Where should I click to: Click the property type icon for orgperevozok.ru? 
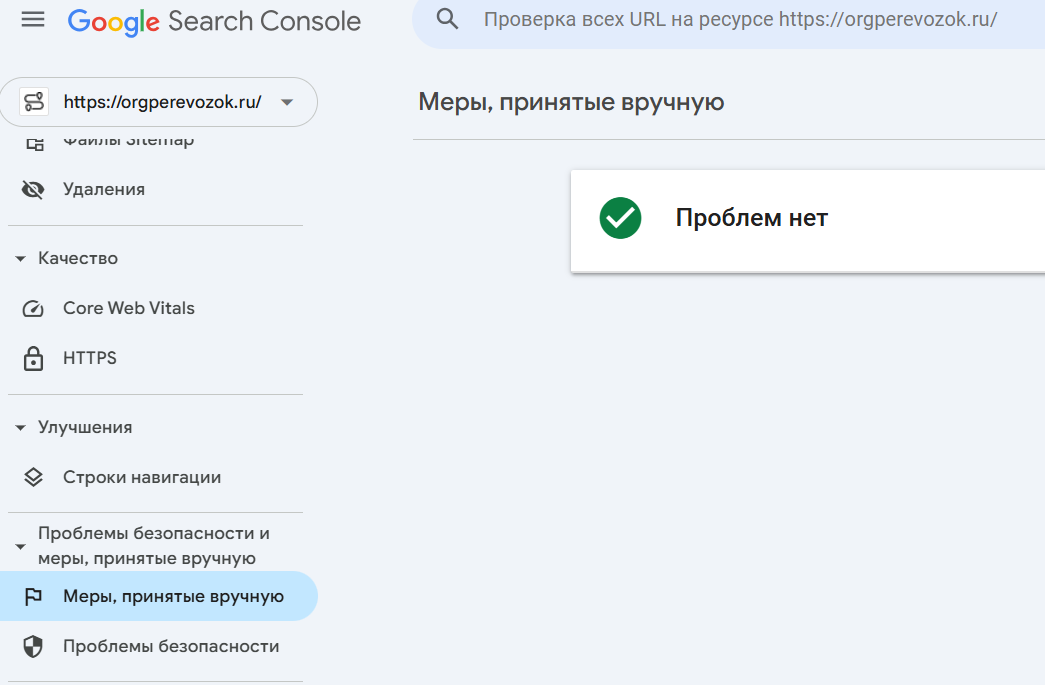(x=35, y=102)
